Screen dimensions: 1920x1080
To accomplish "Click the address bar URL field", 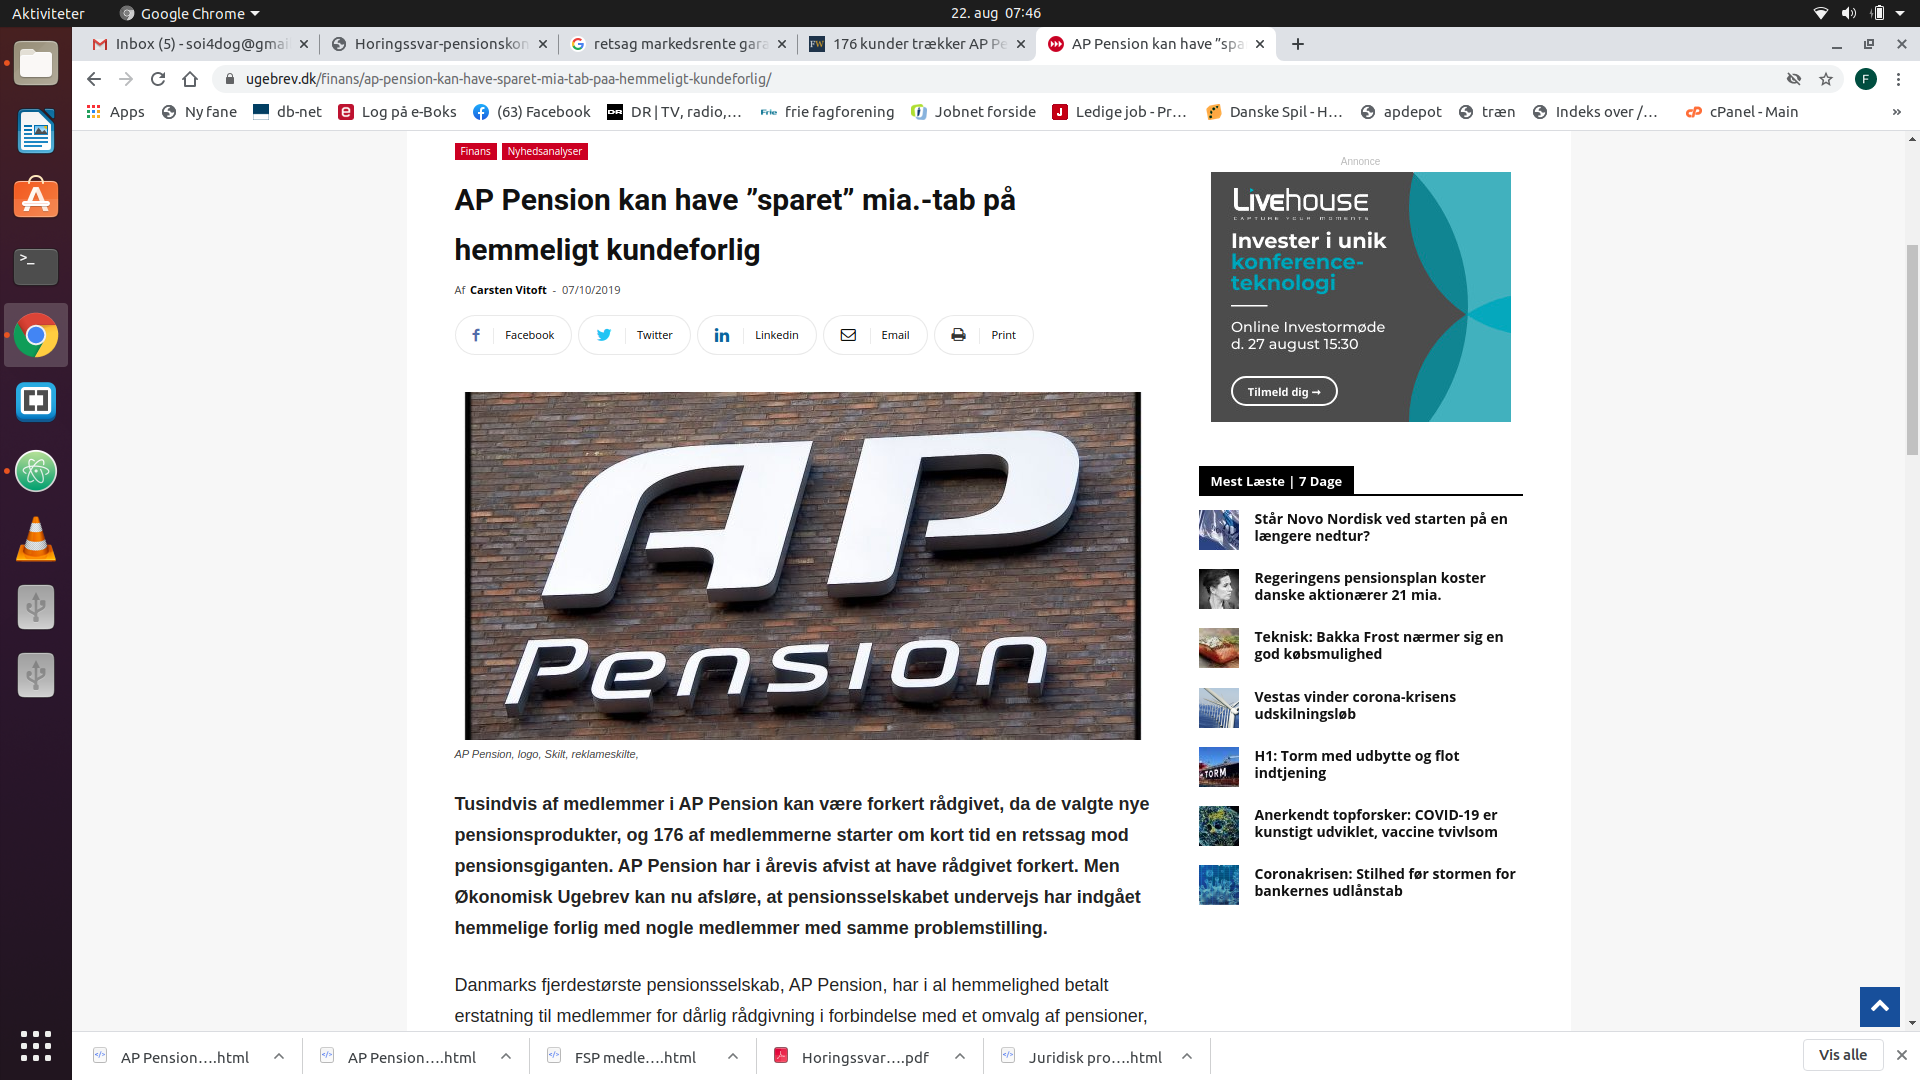I will tap(1000, 79).
